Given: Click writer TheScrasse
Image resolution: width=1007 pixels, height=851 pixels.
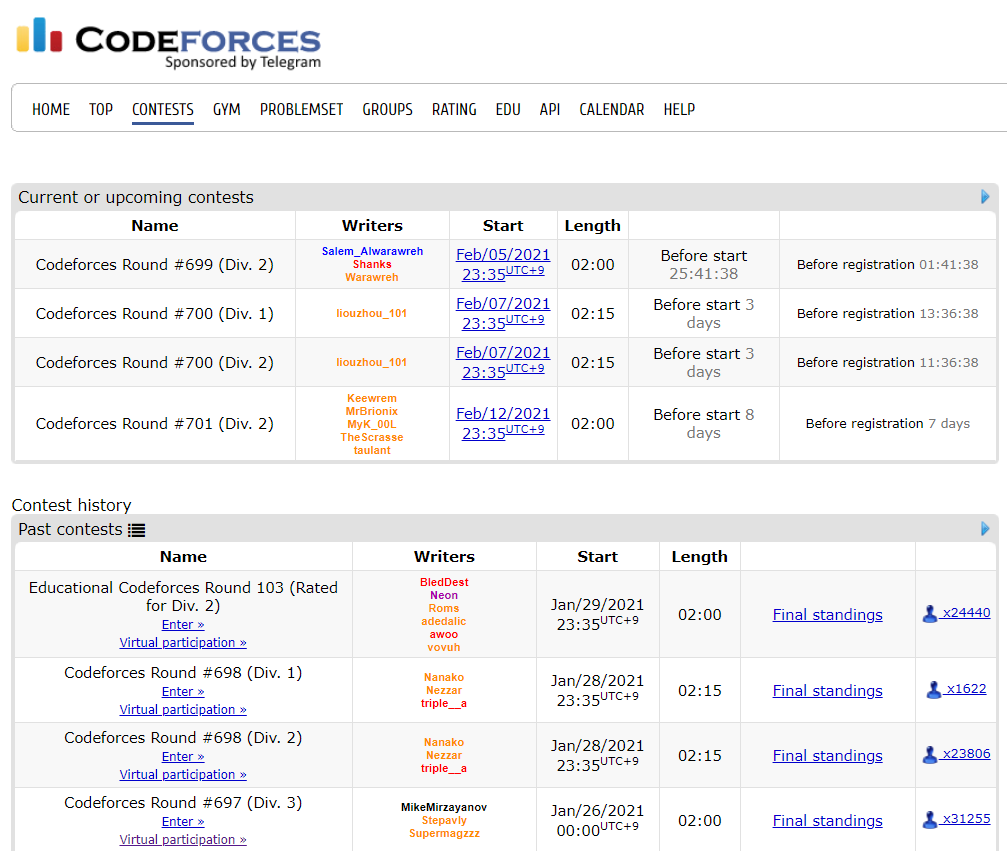Looking at the screenshot, I should point(372,437).
